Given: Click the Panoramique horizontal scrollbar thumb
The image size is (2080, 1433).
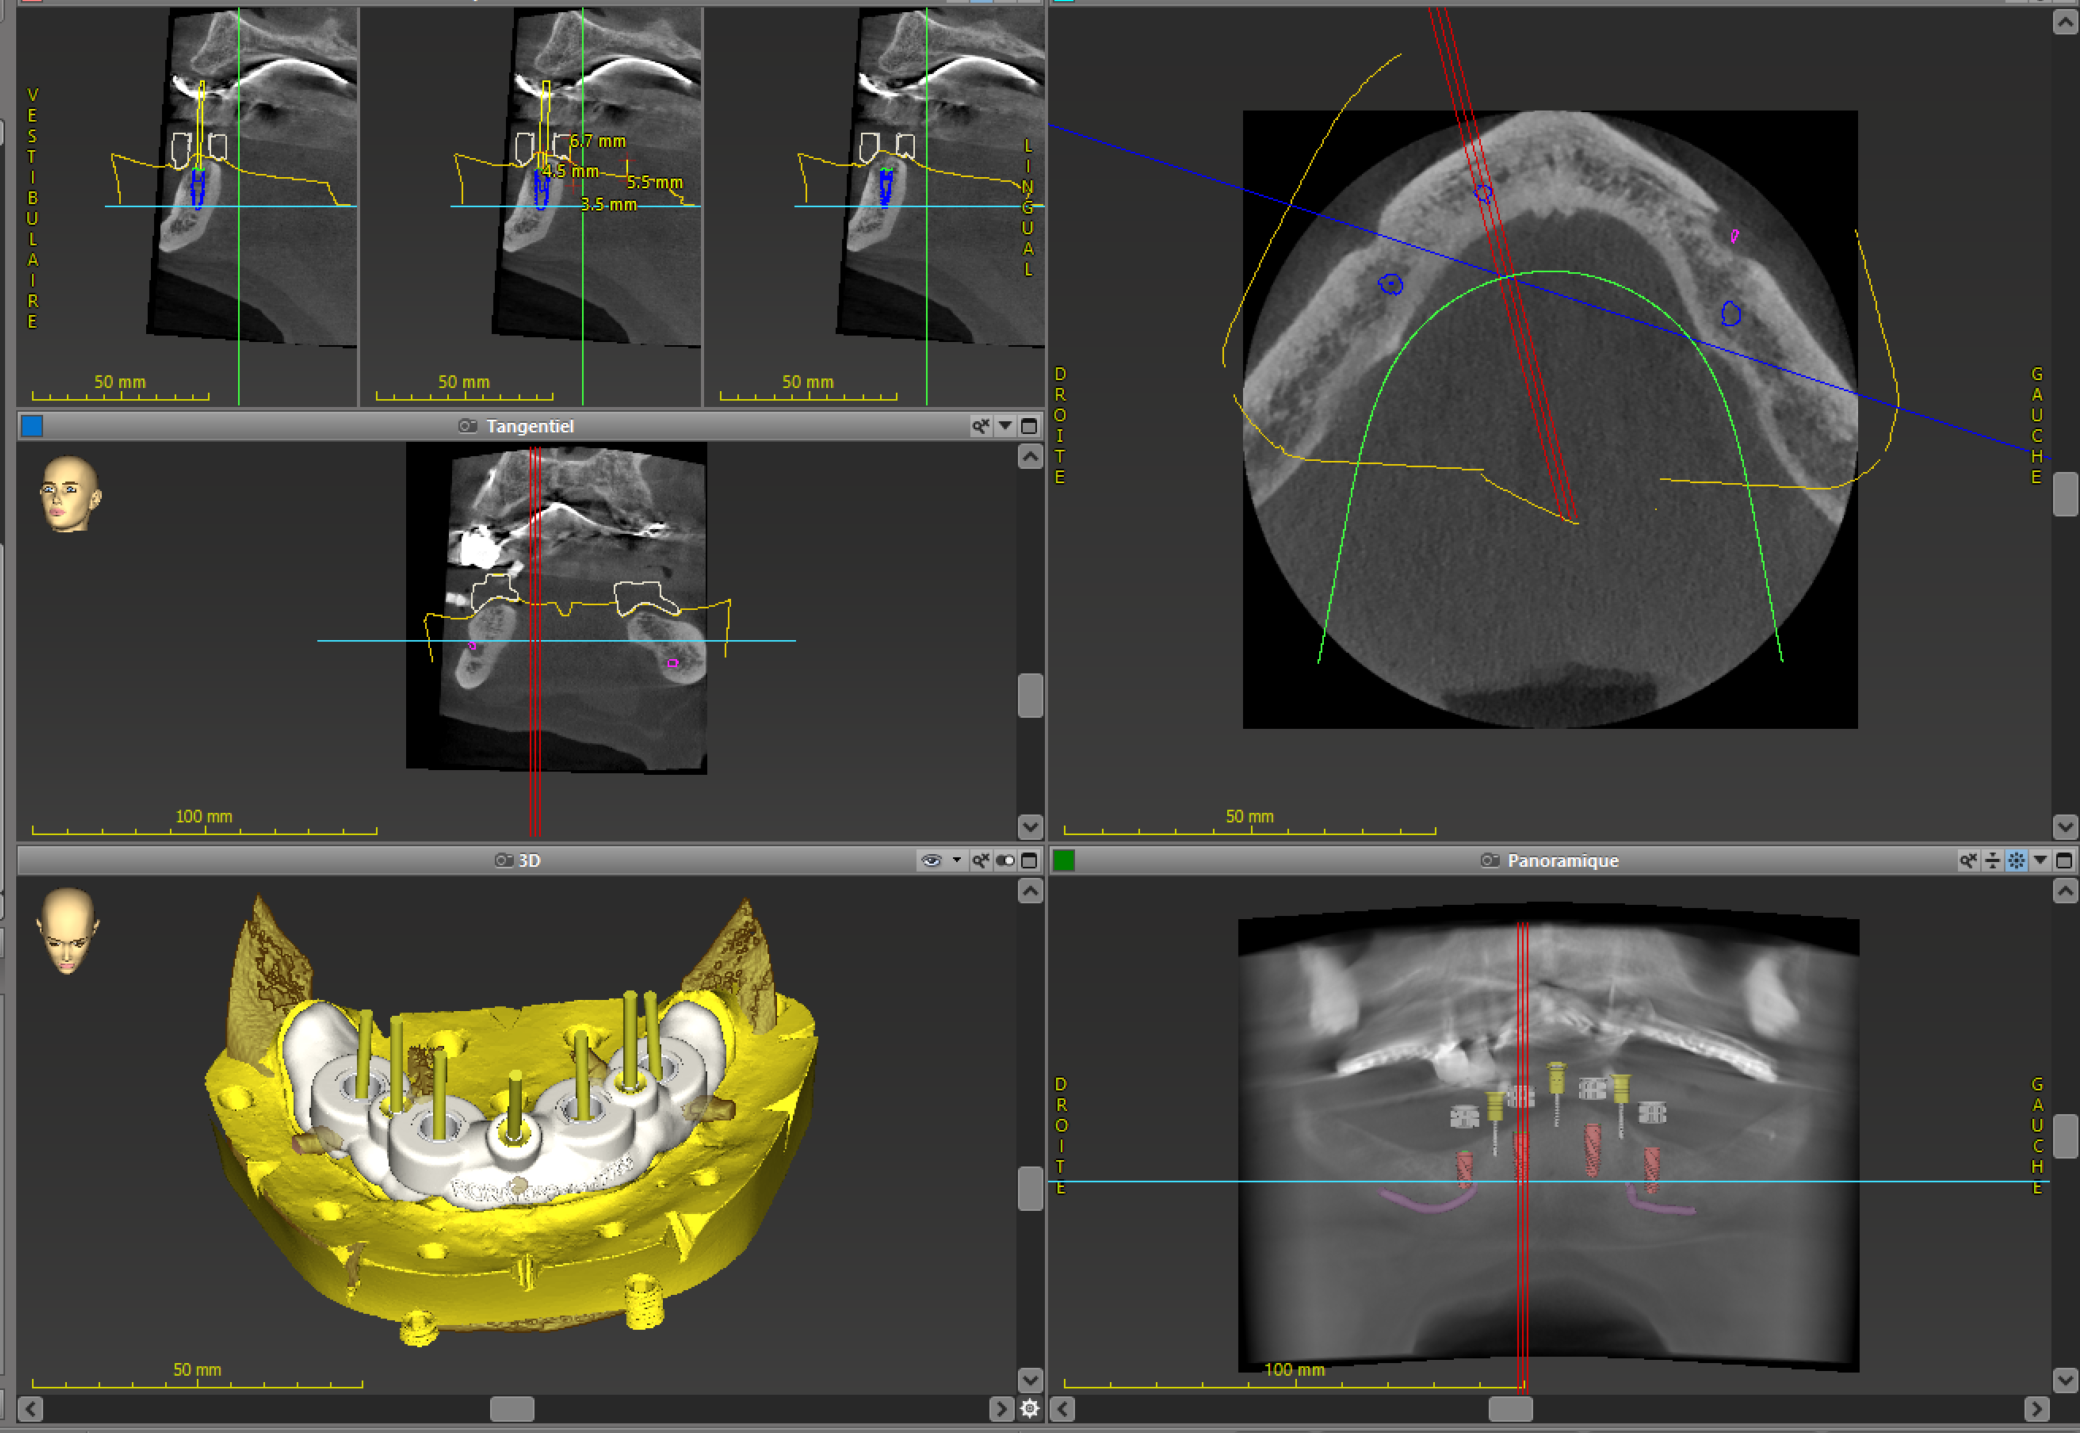Looking at the screenshot, I should point(1511,1408).
